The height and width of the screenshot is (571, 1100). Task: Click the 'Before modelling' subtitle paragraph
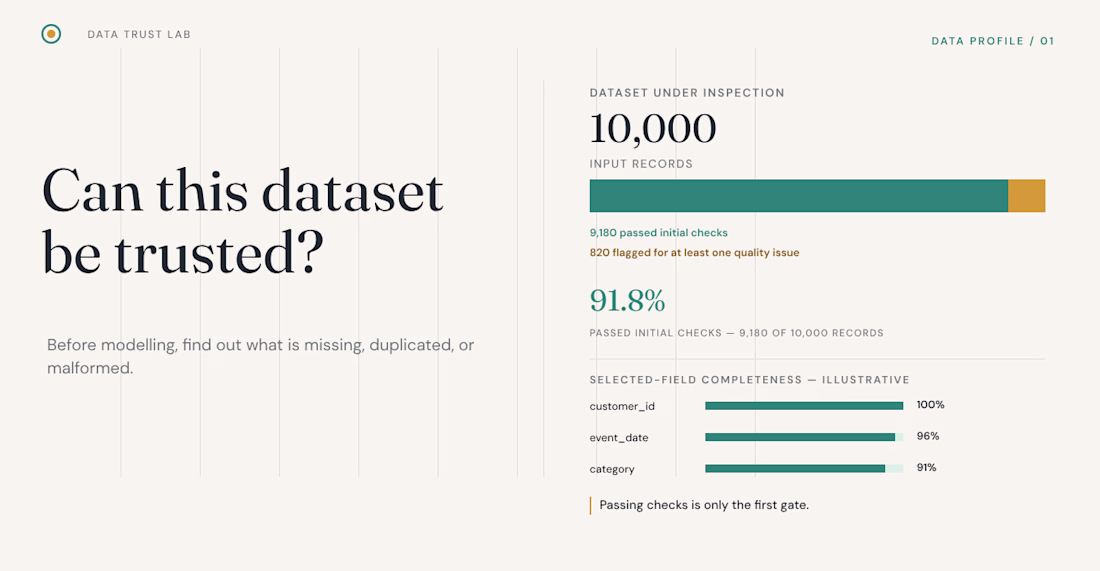260,356
